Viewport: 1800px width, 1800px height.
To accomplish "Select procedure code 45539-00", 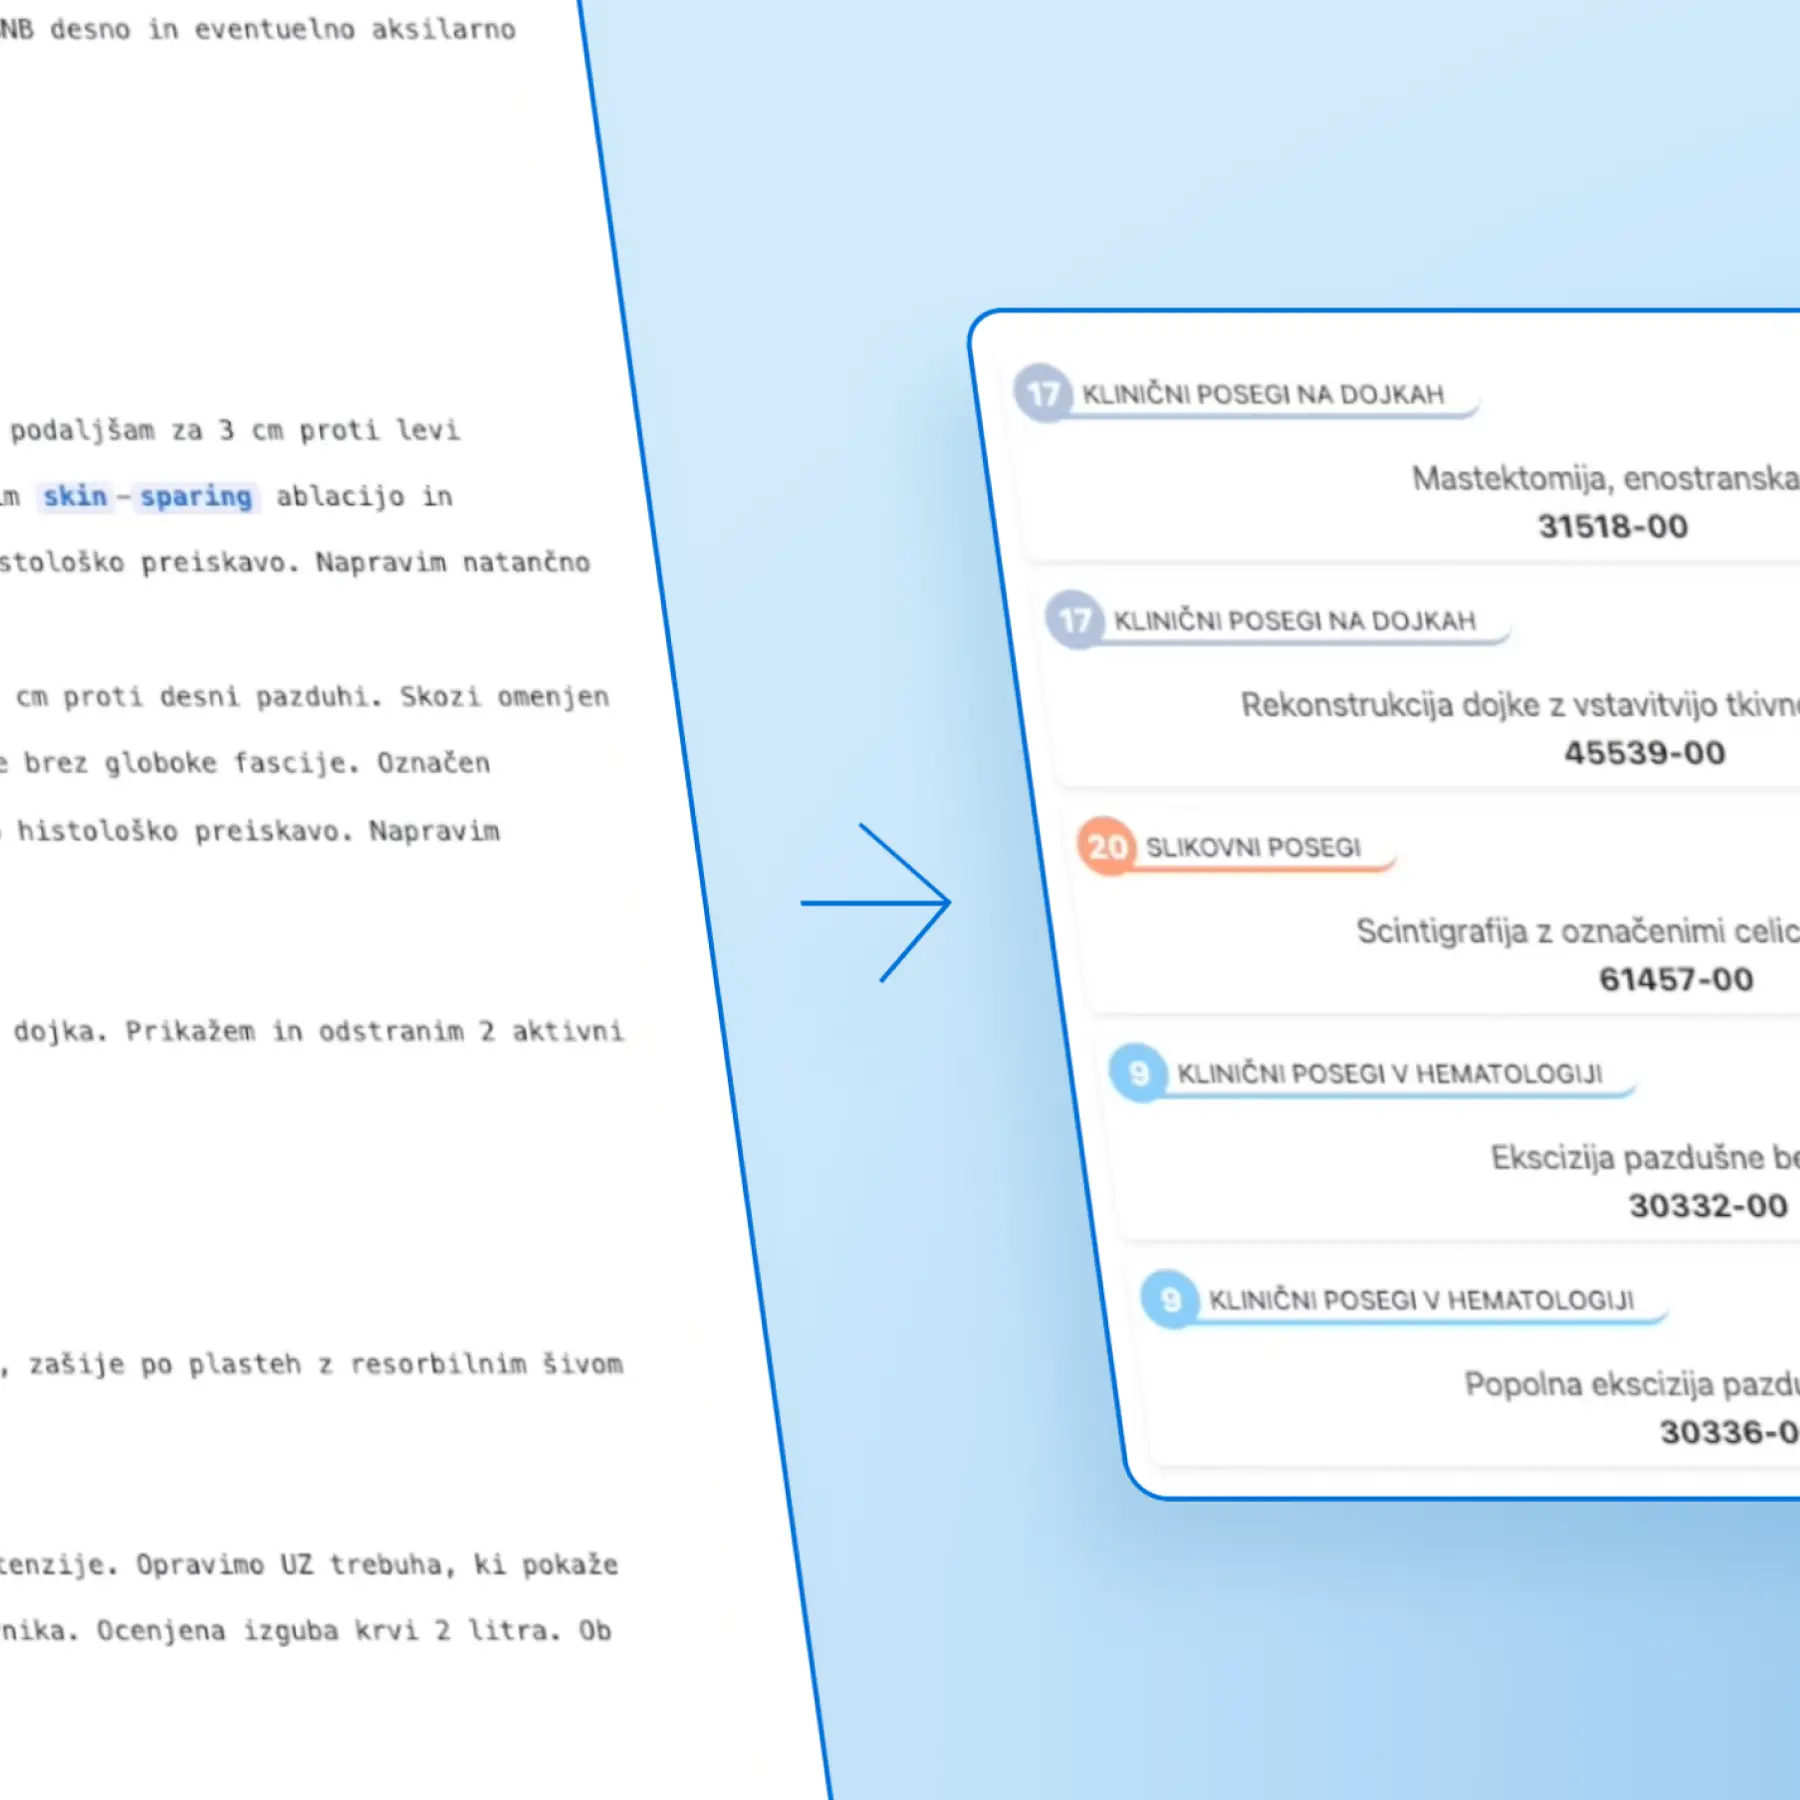I will pos(1644,753).
